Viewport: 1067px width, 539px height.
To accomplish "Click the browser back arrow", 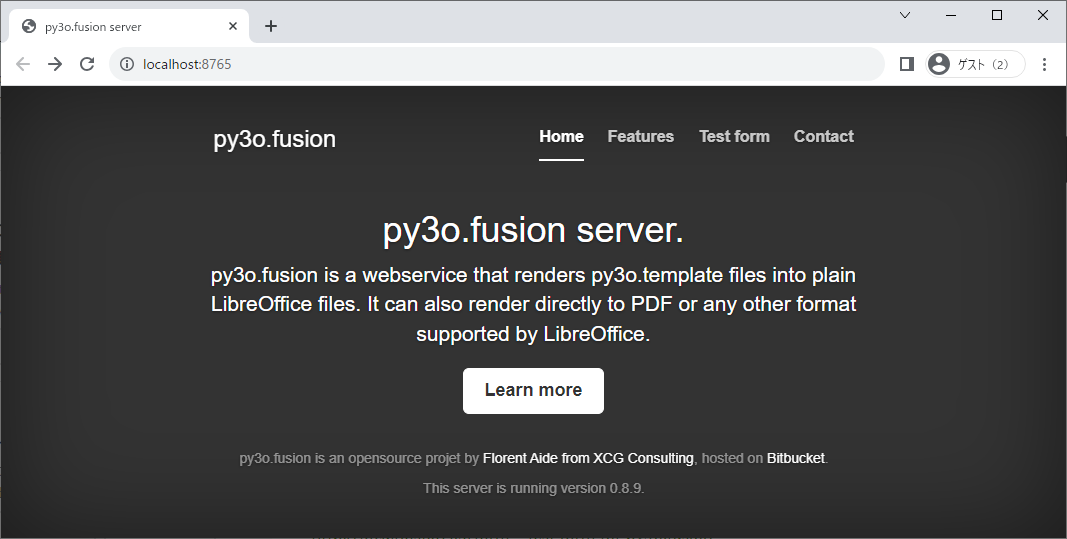I will click(x=22, y=64).
